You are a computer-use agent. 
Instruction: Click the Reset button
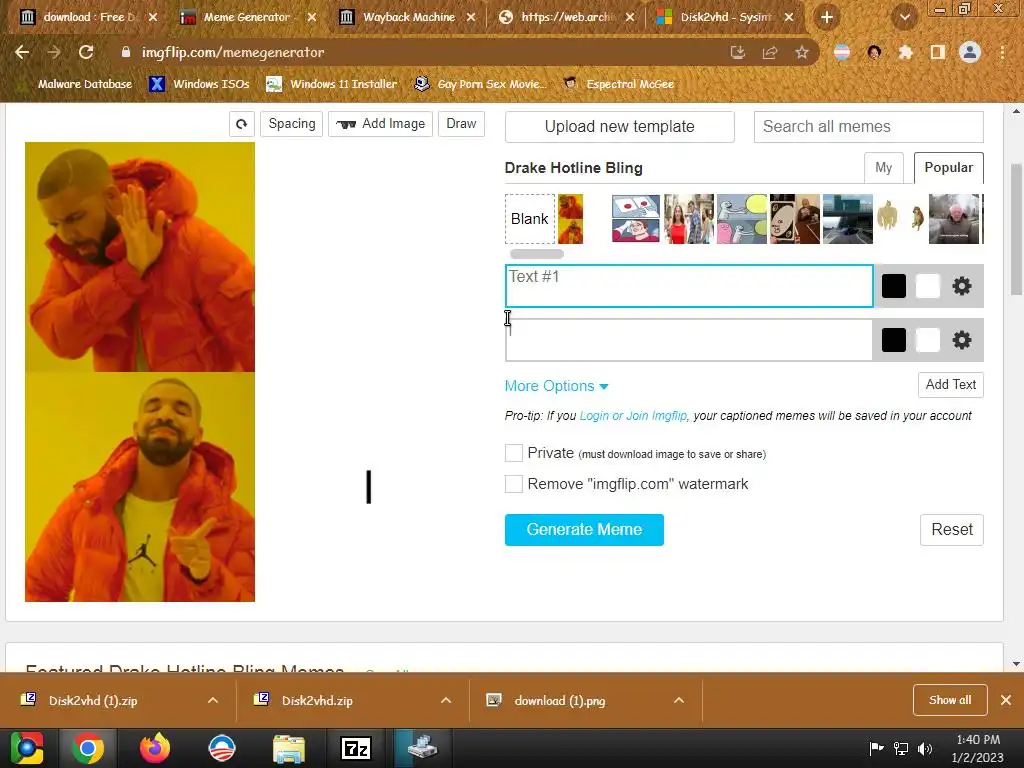pos(952,530)
